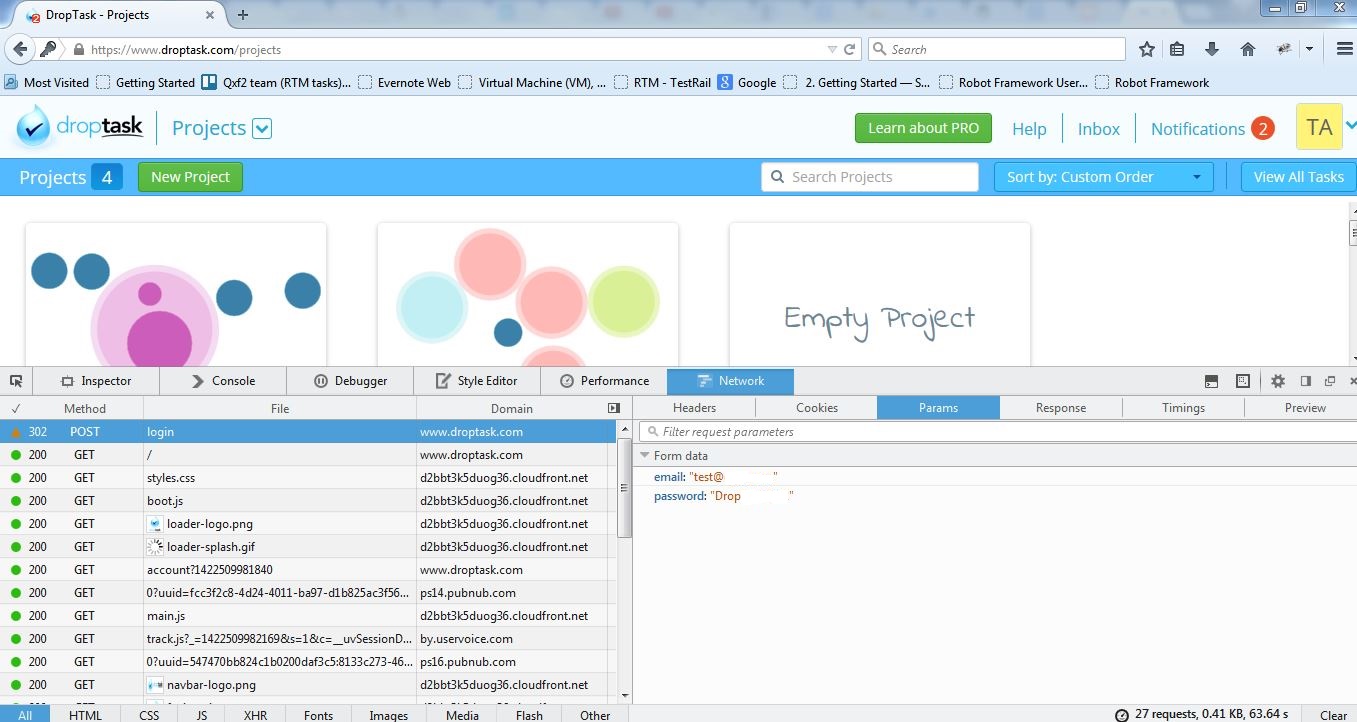Open the TA user avatar
The width and height of the screenshot is (1357, 722).
tap(1319, 127)
